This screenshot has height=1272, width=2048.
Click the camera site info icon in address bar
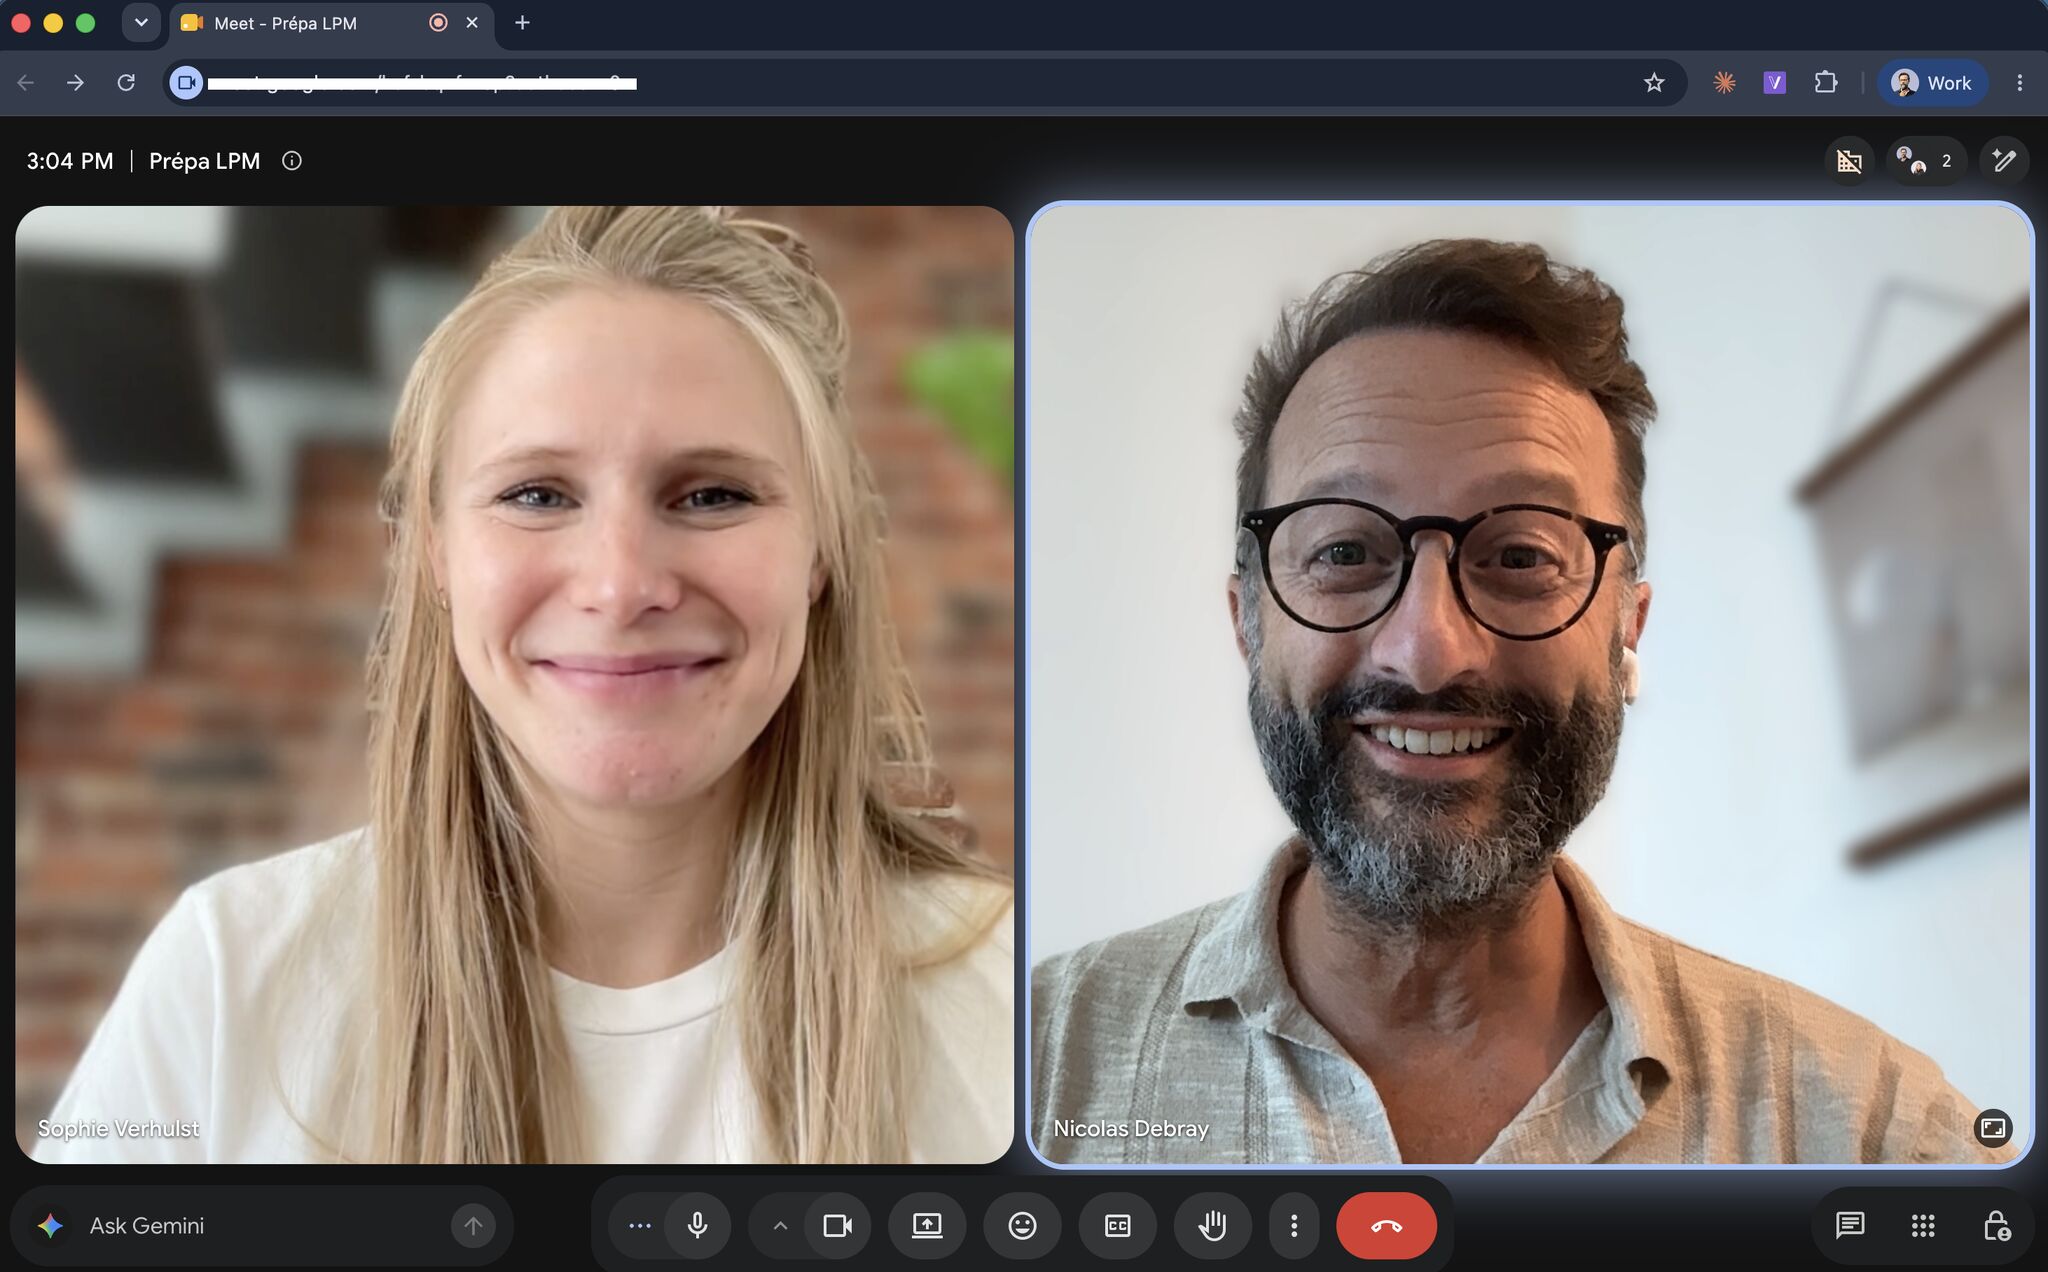pos(186,83)
